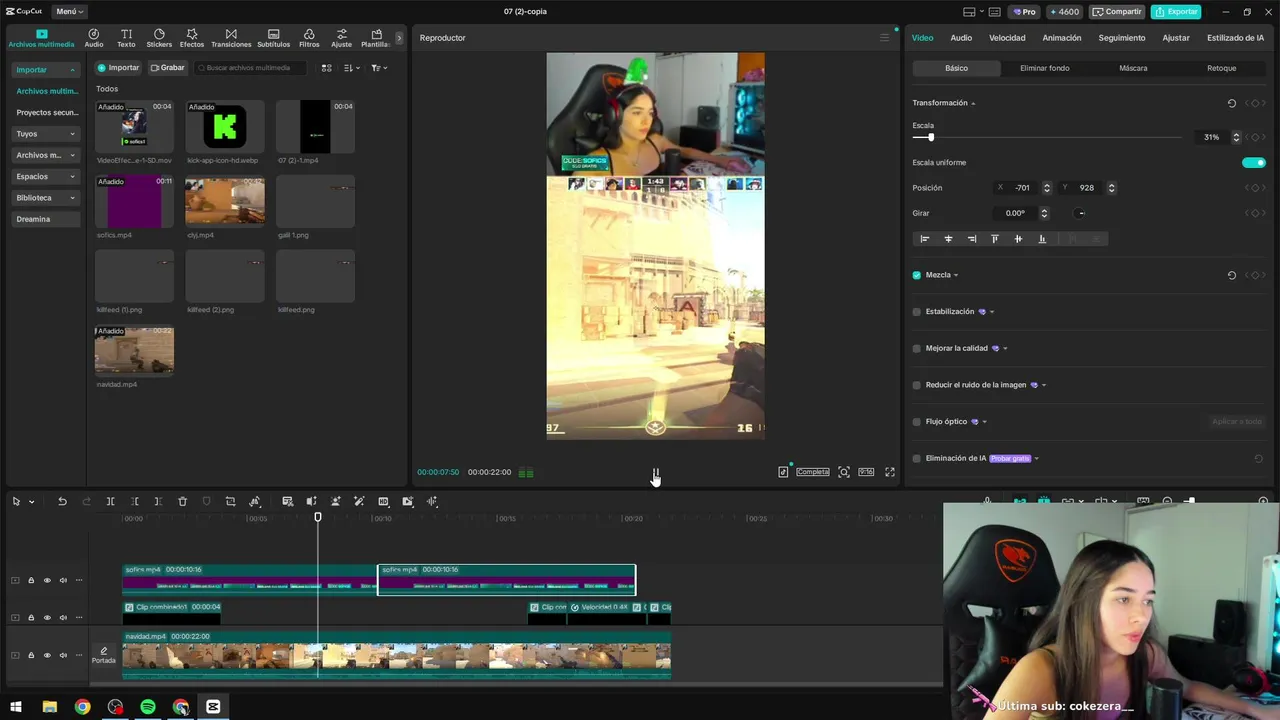Viewport: 1280px width, 720px height.
Task: Click the Girar rotation dial
Action: pyautogui.click(x=1081, y=213)
